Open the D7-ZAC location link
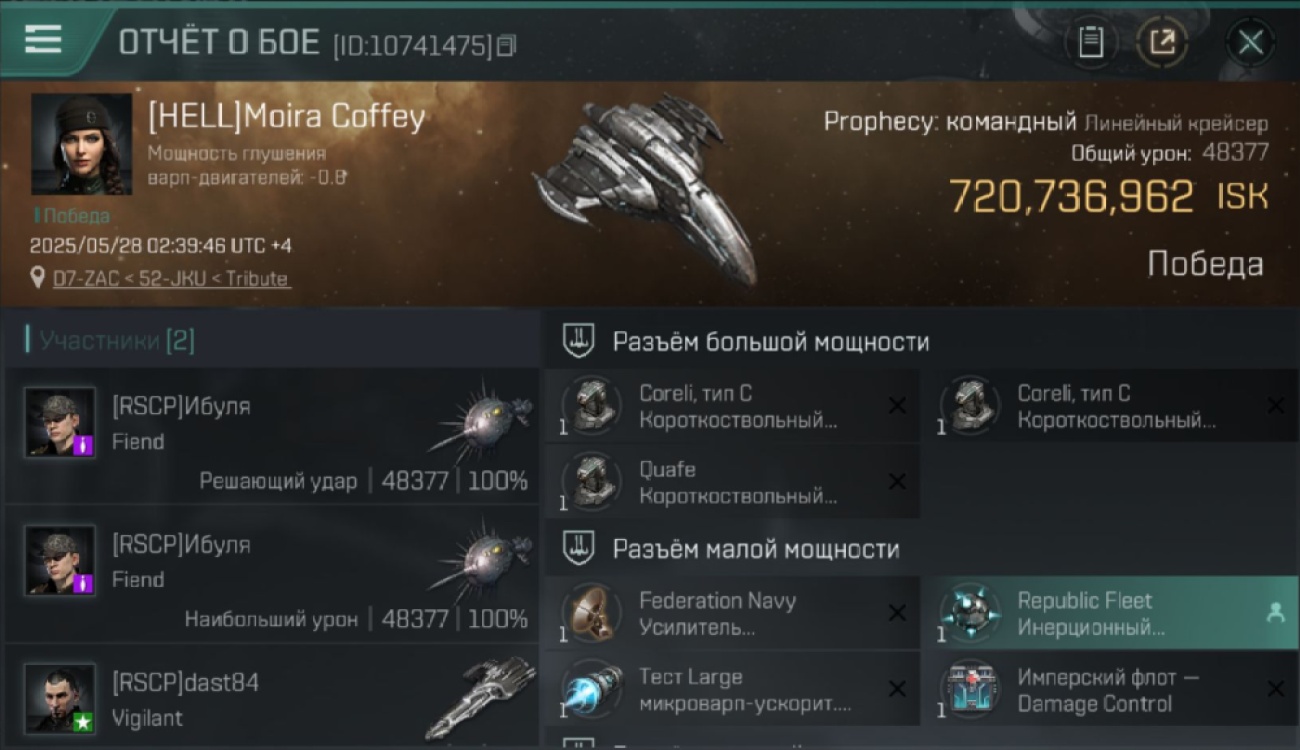 coord(171,279)
